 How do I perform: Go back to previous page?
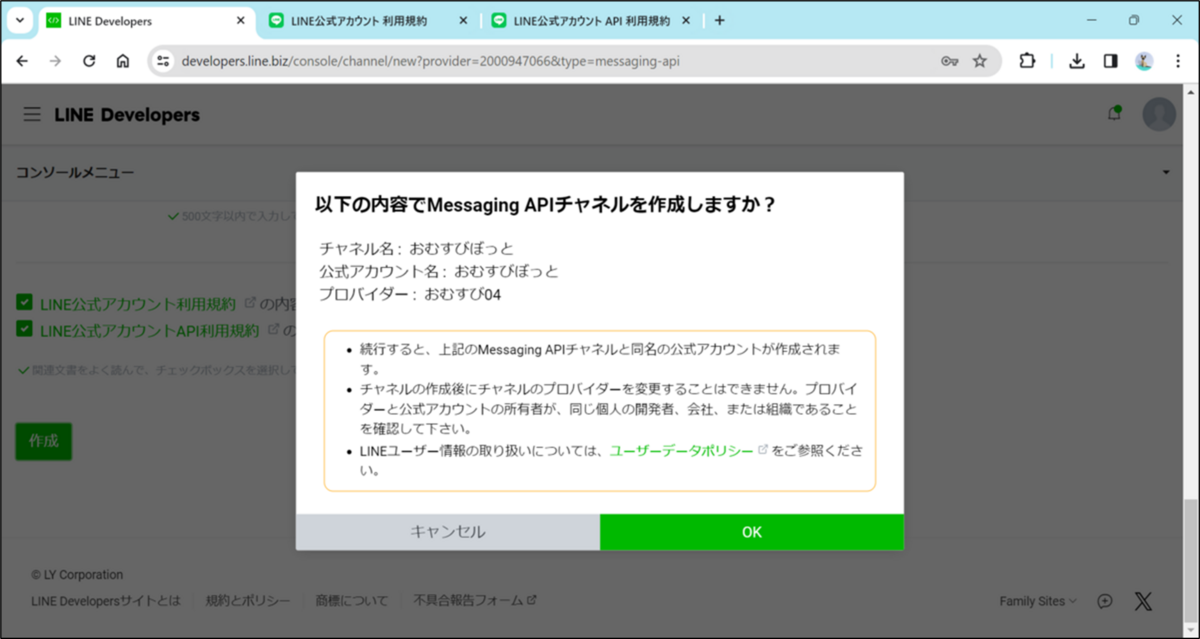click(23, 61)
